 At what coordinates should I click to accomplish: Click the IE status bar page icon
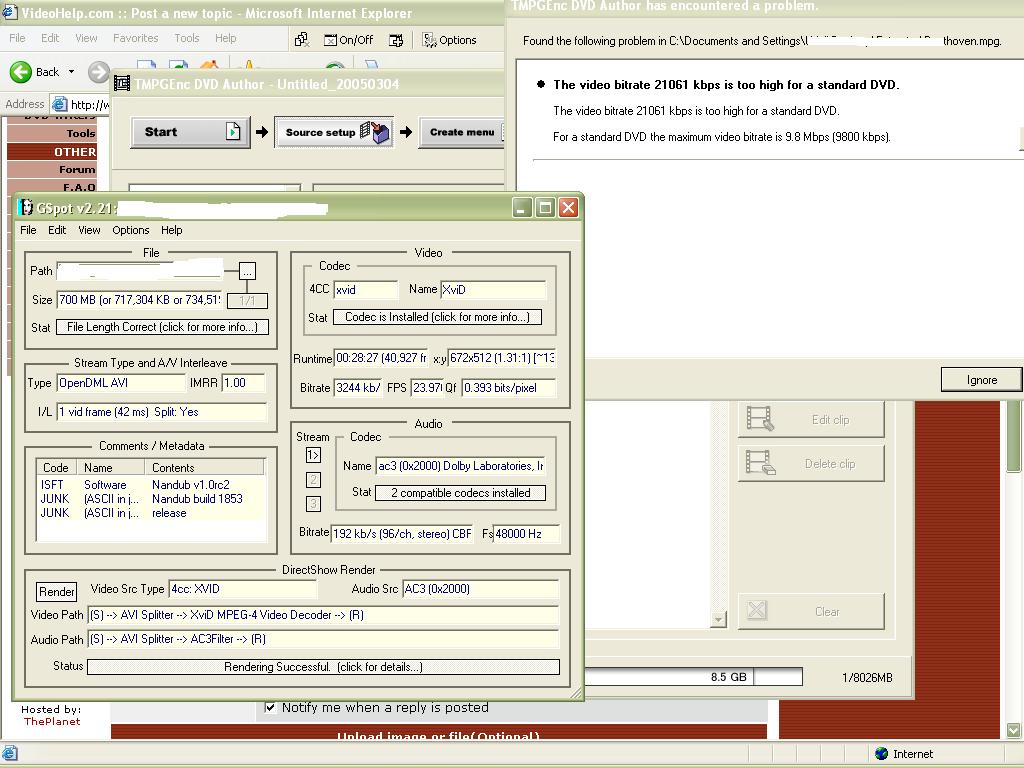[10, 753]
